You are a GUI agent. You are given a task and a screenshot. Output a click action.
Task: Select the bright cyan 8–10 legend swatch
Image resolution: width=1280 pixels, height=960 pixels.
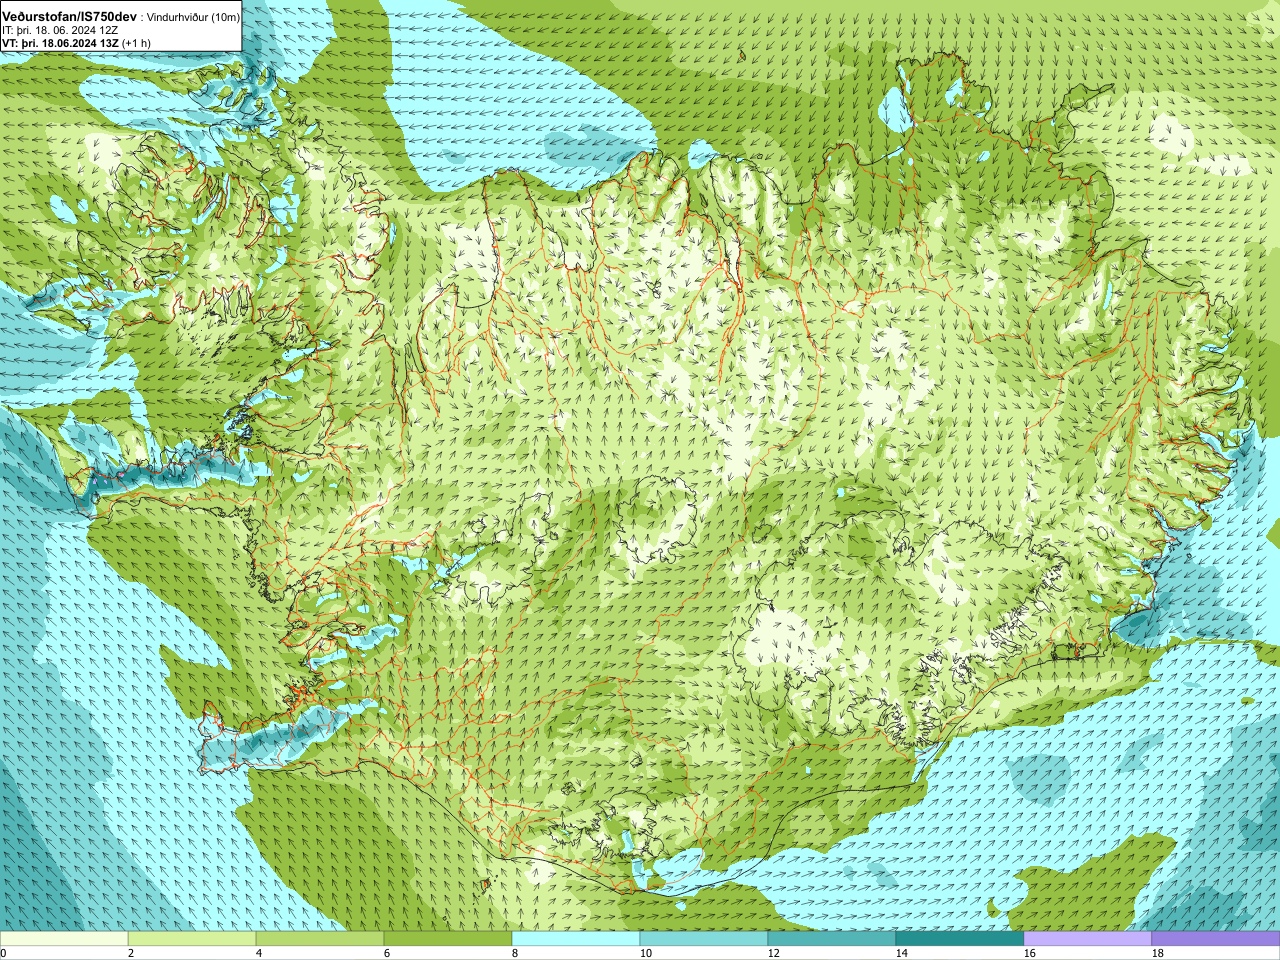tap(576, 939)
